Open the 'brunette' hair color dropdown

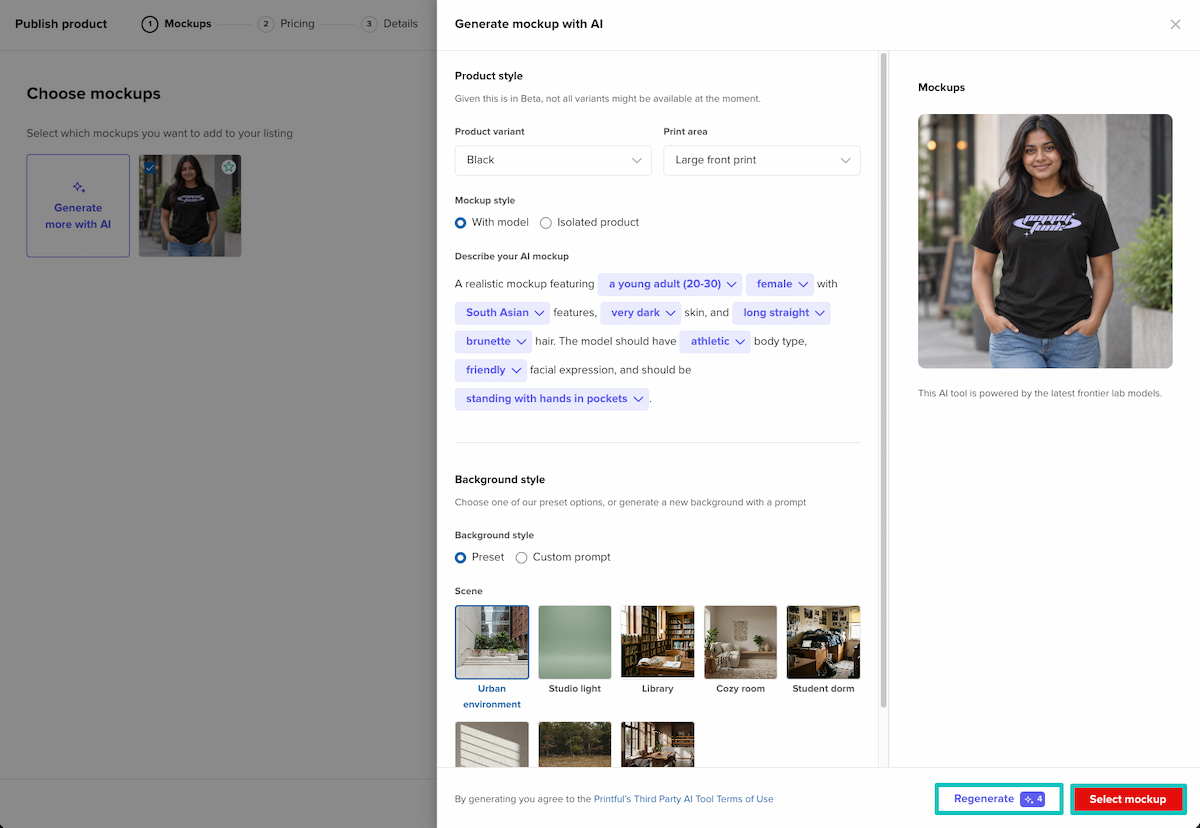tap(493, 342)
